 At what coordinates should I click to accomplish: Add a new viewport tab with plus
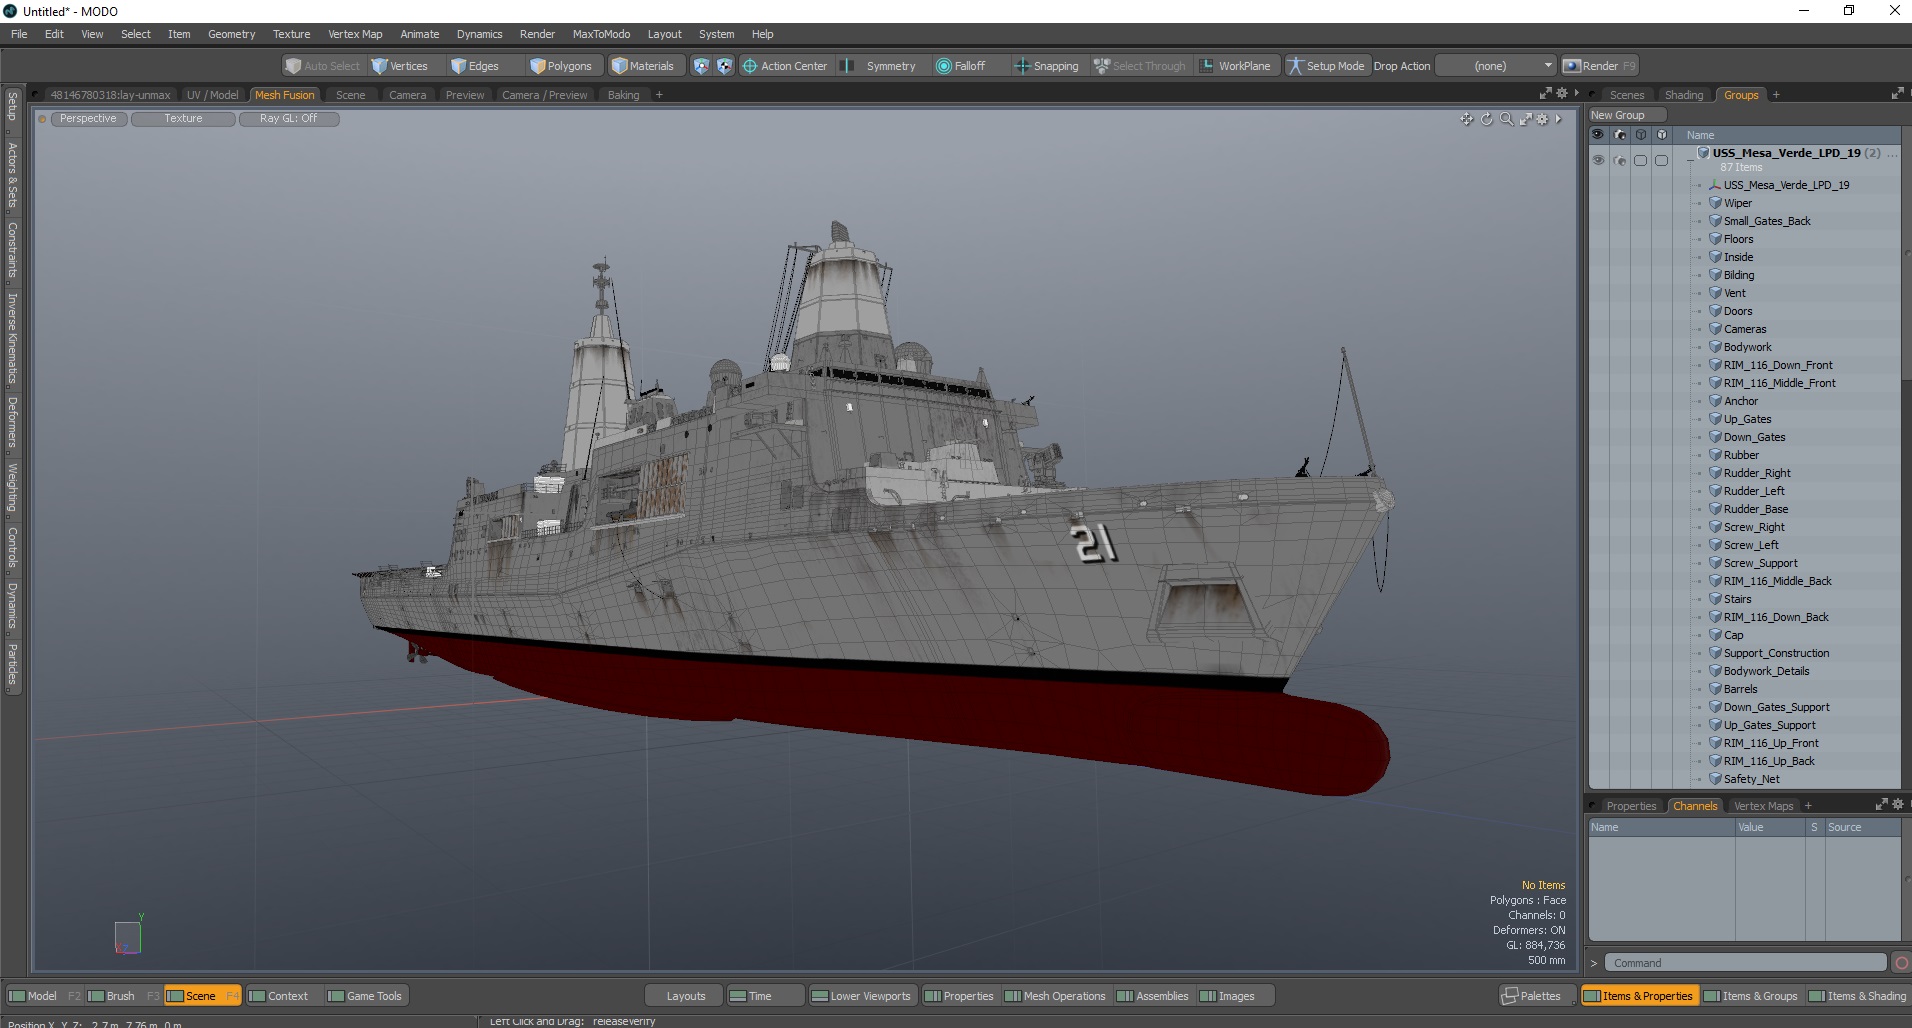tap(659, 95)
